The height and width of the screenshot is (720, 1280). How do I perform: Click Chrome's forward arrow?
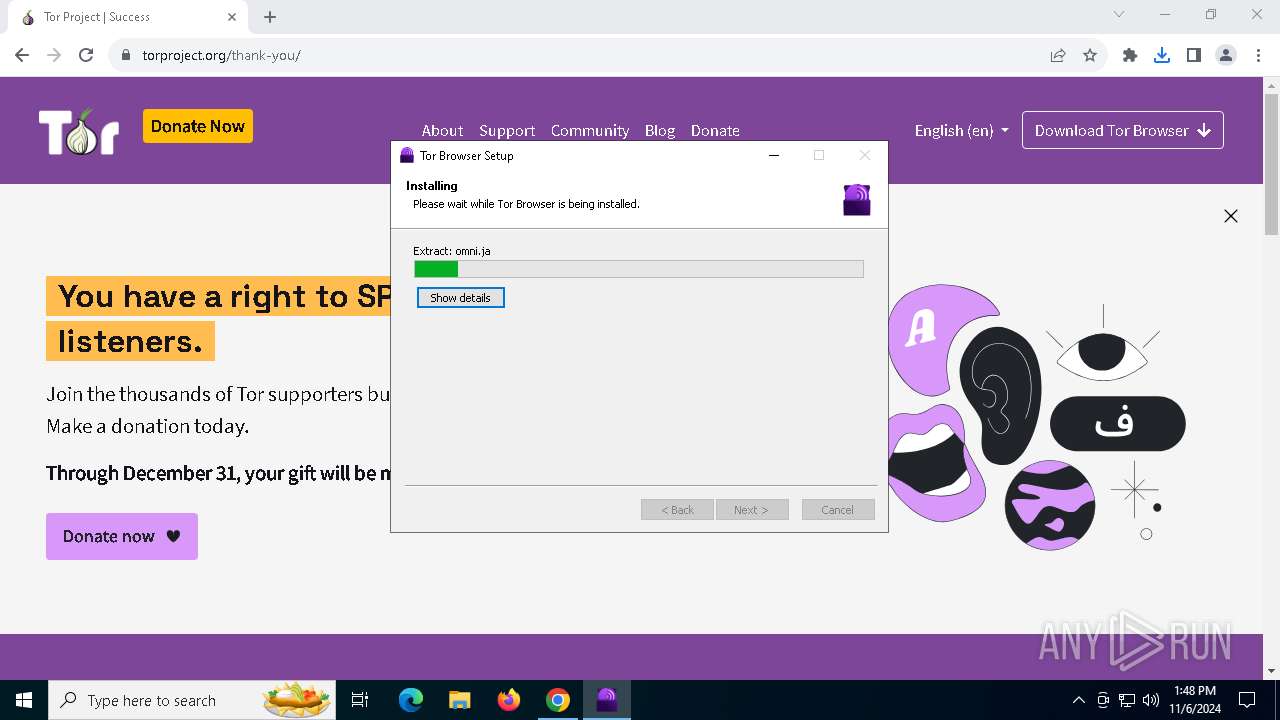(54, 55)
